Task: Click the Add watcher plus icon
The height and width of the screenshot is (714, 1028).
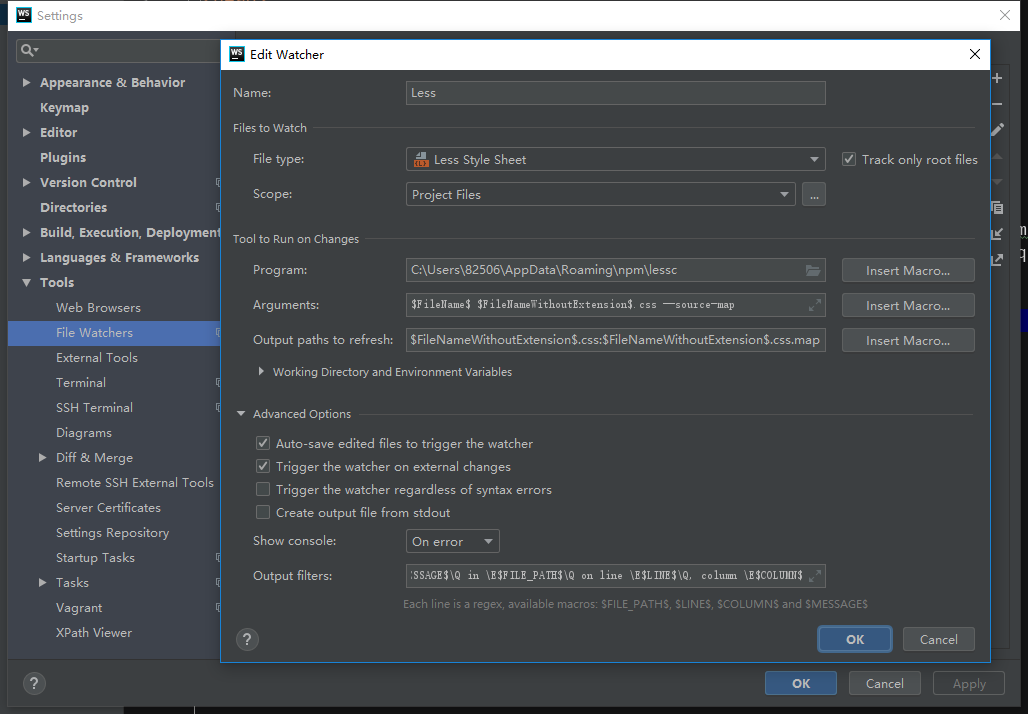Action: tap(997, 78)
